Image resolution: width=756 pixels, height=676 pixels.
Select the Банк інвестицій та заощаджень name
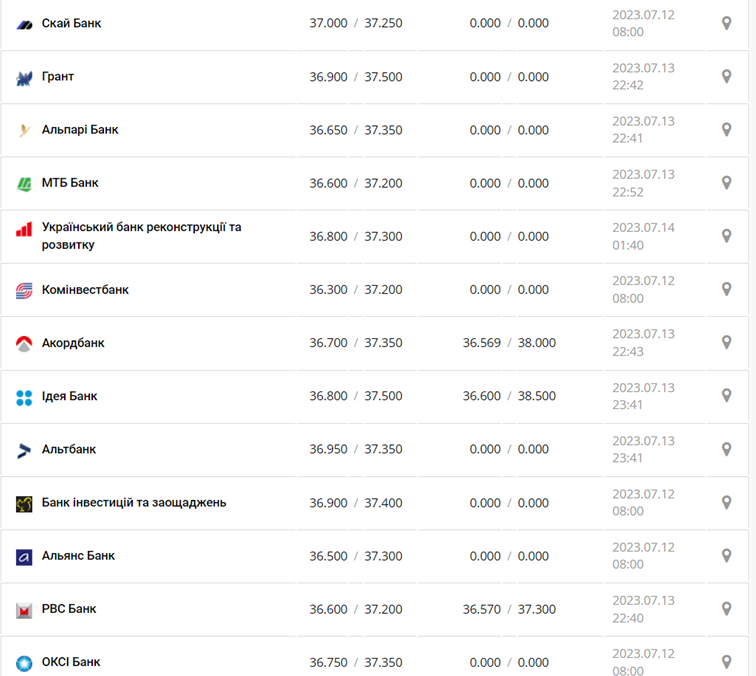pyautogui.click(x=134, y=503)
